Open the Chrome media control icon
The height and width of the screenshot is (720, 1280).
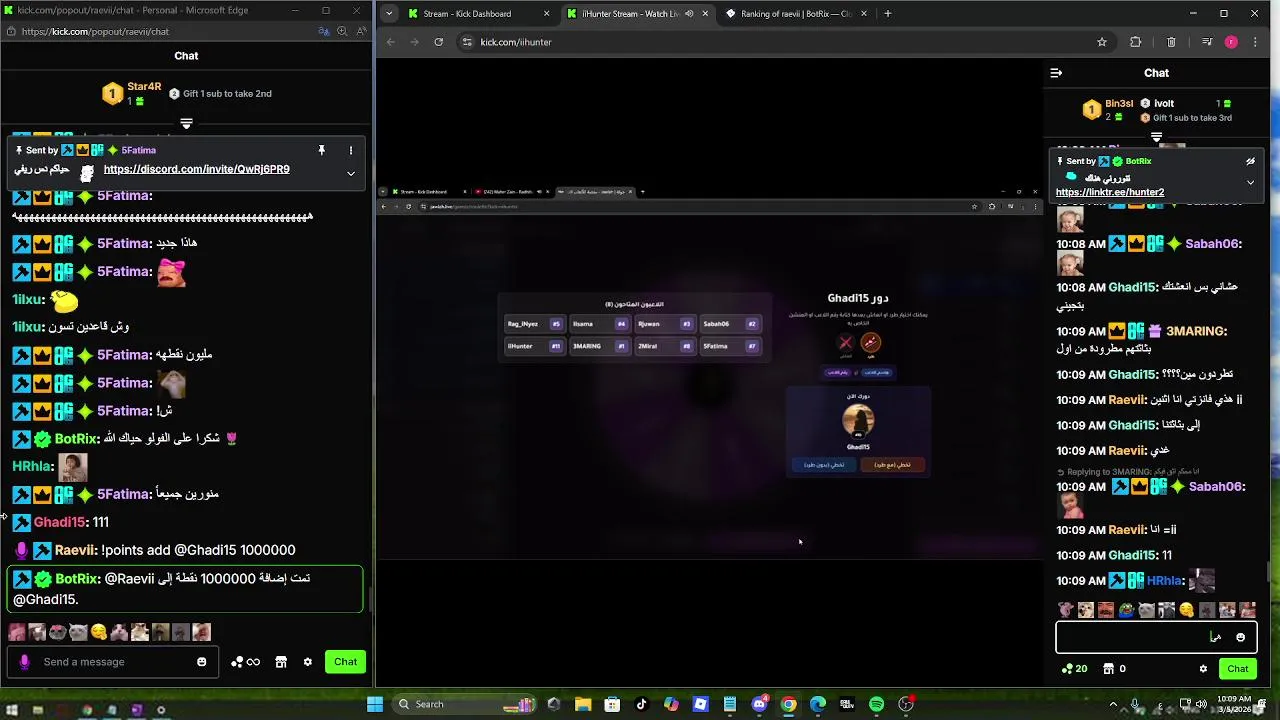click(x=1207, y=42)
